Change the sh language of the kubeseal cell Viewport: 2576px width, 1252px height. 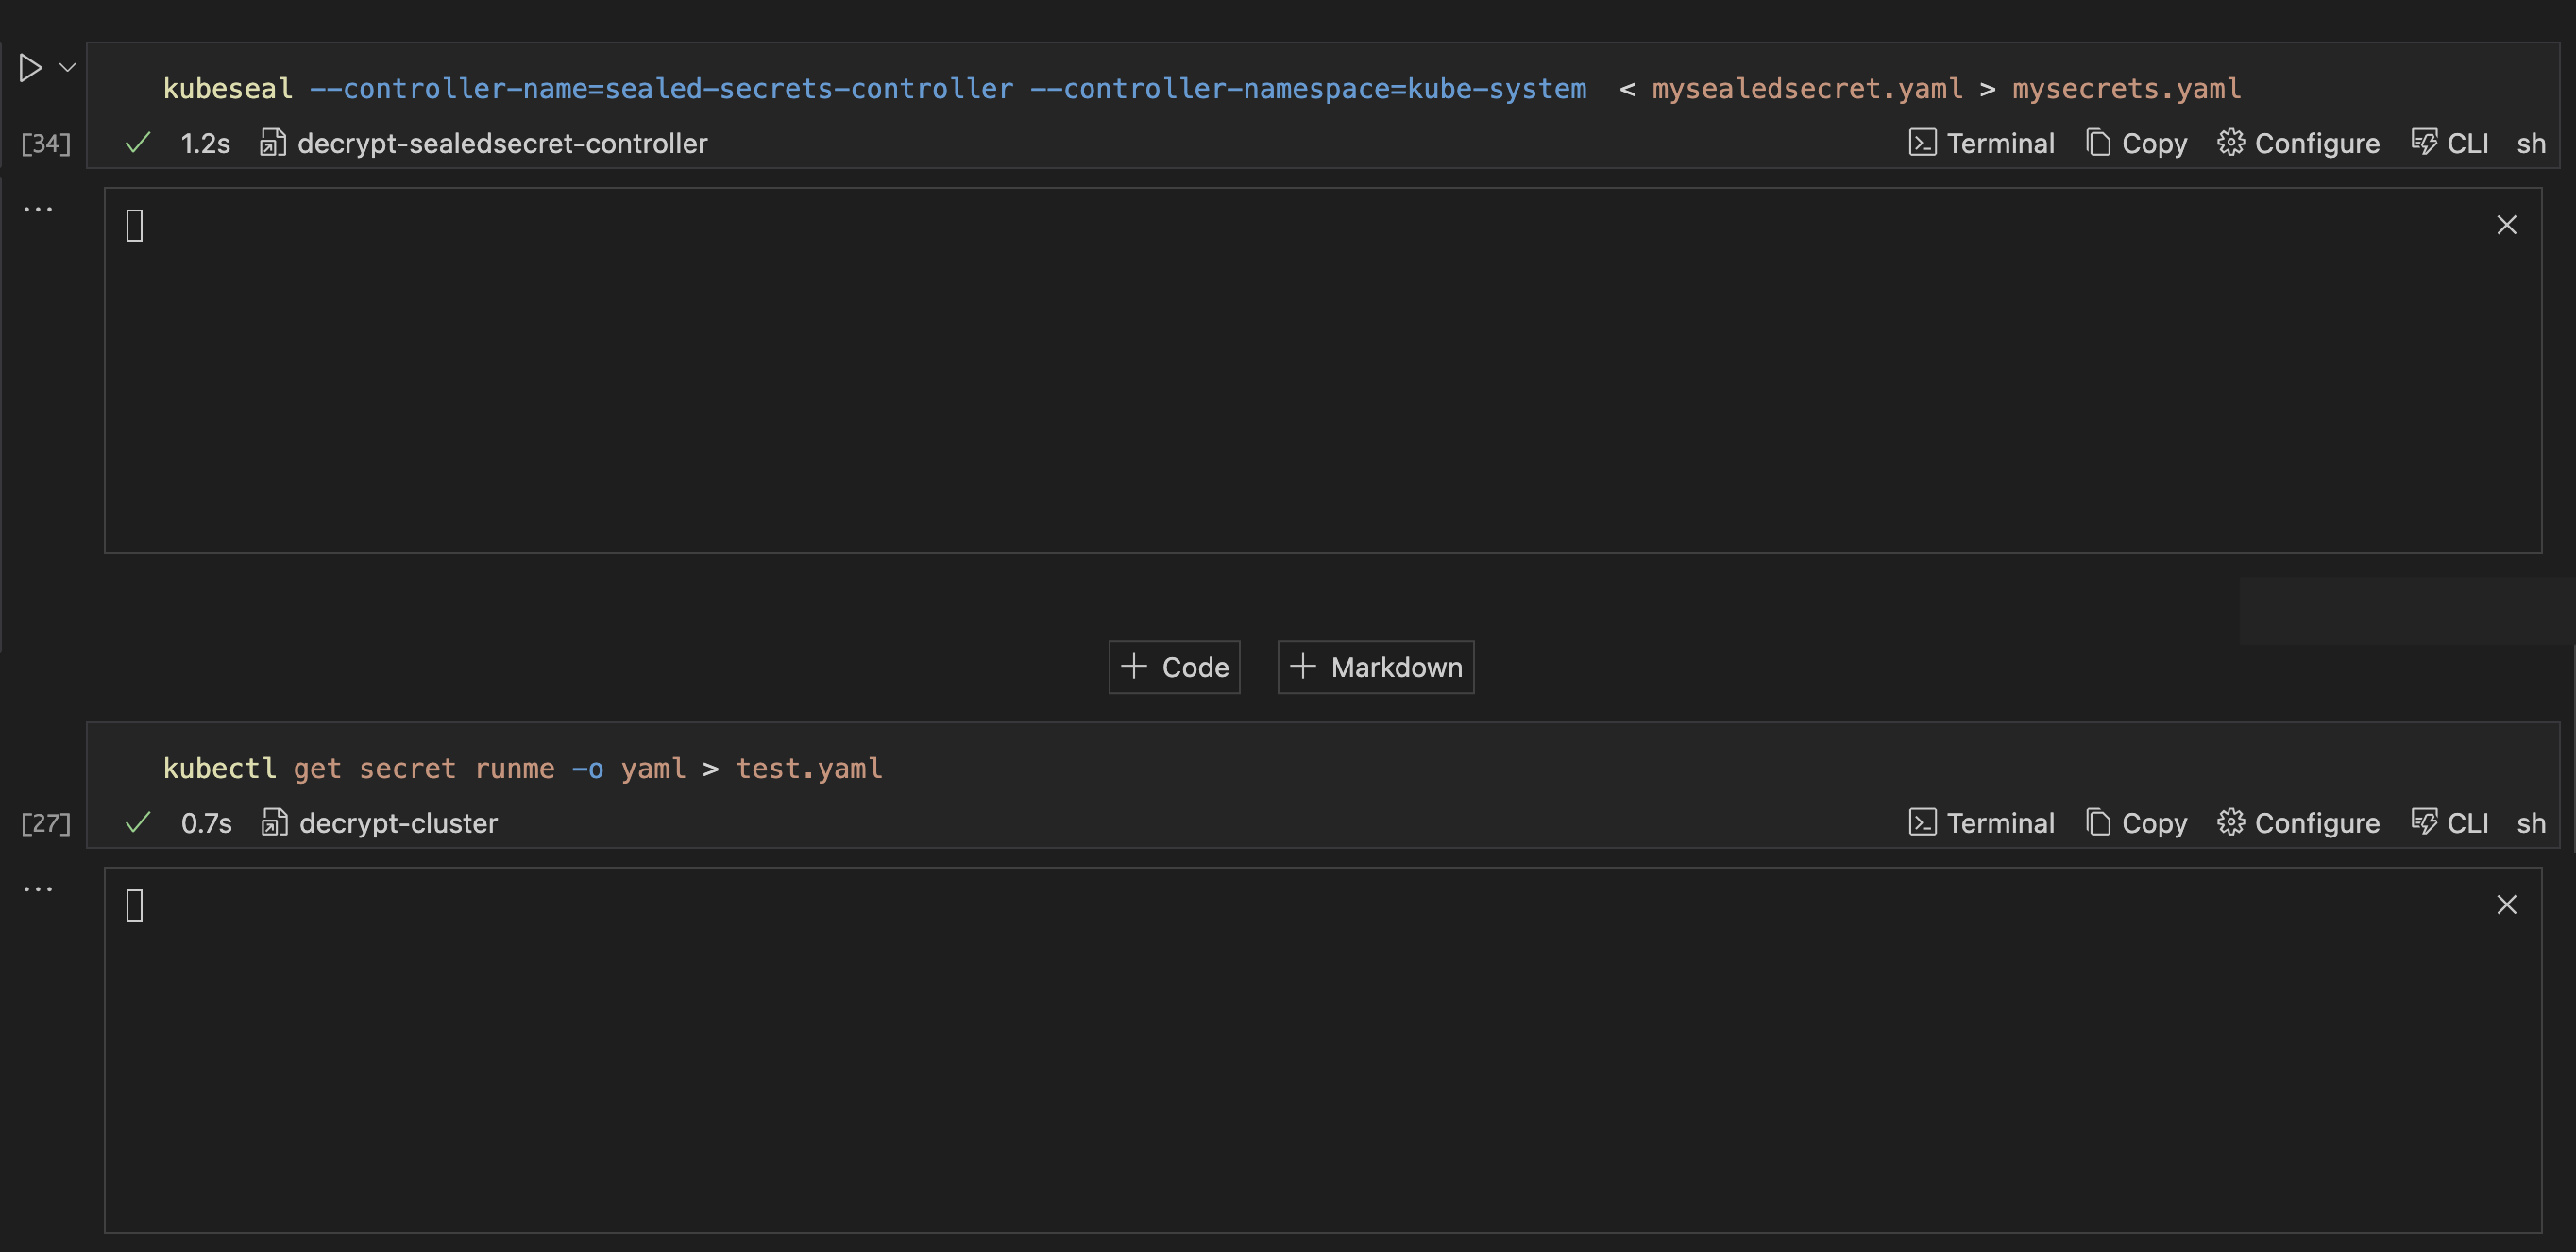pos(2531,143)
